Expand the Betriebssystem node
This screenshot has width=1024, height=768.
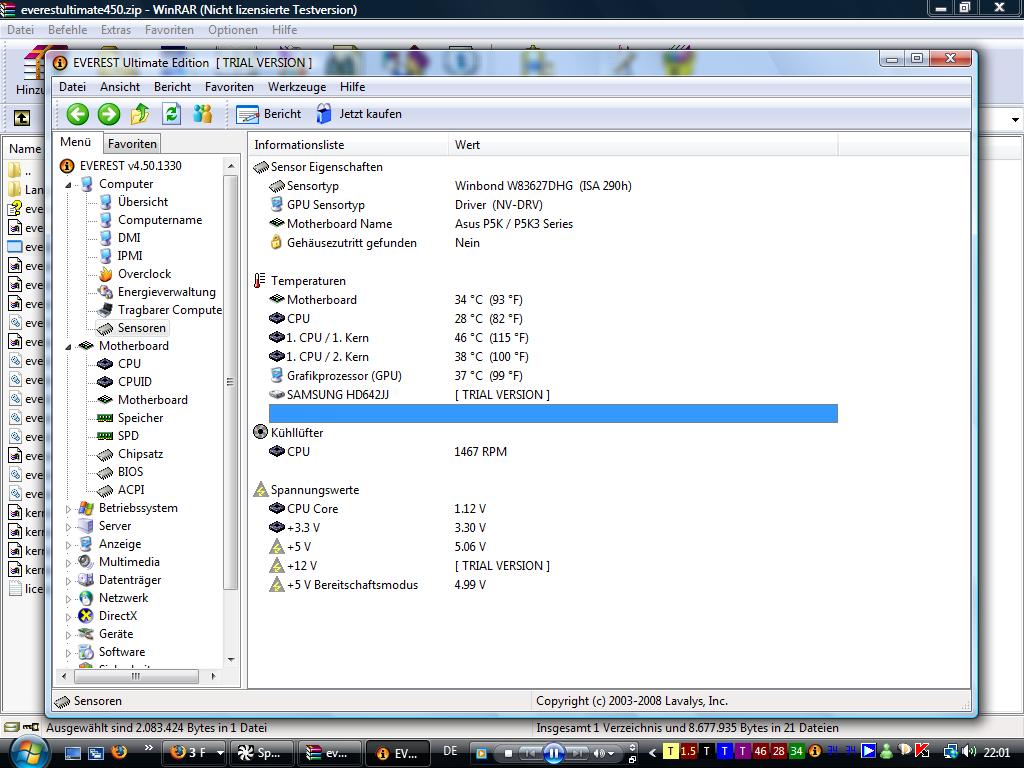click(69, 509)
